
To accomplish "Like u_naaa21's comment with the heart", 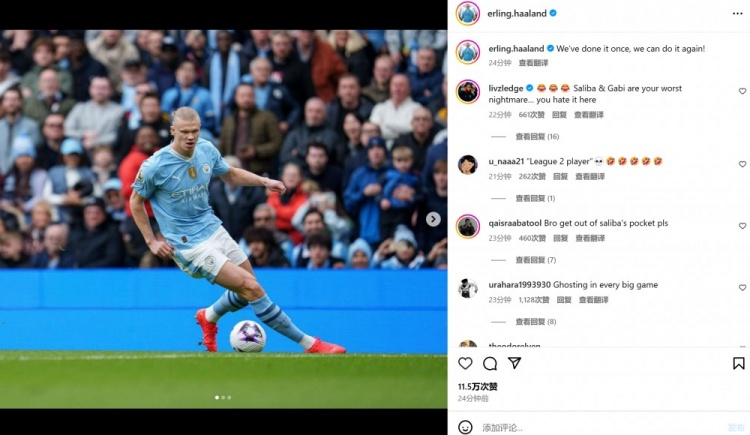I will (x=742, y=164).
